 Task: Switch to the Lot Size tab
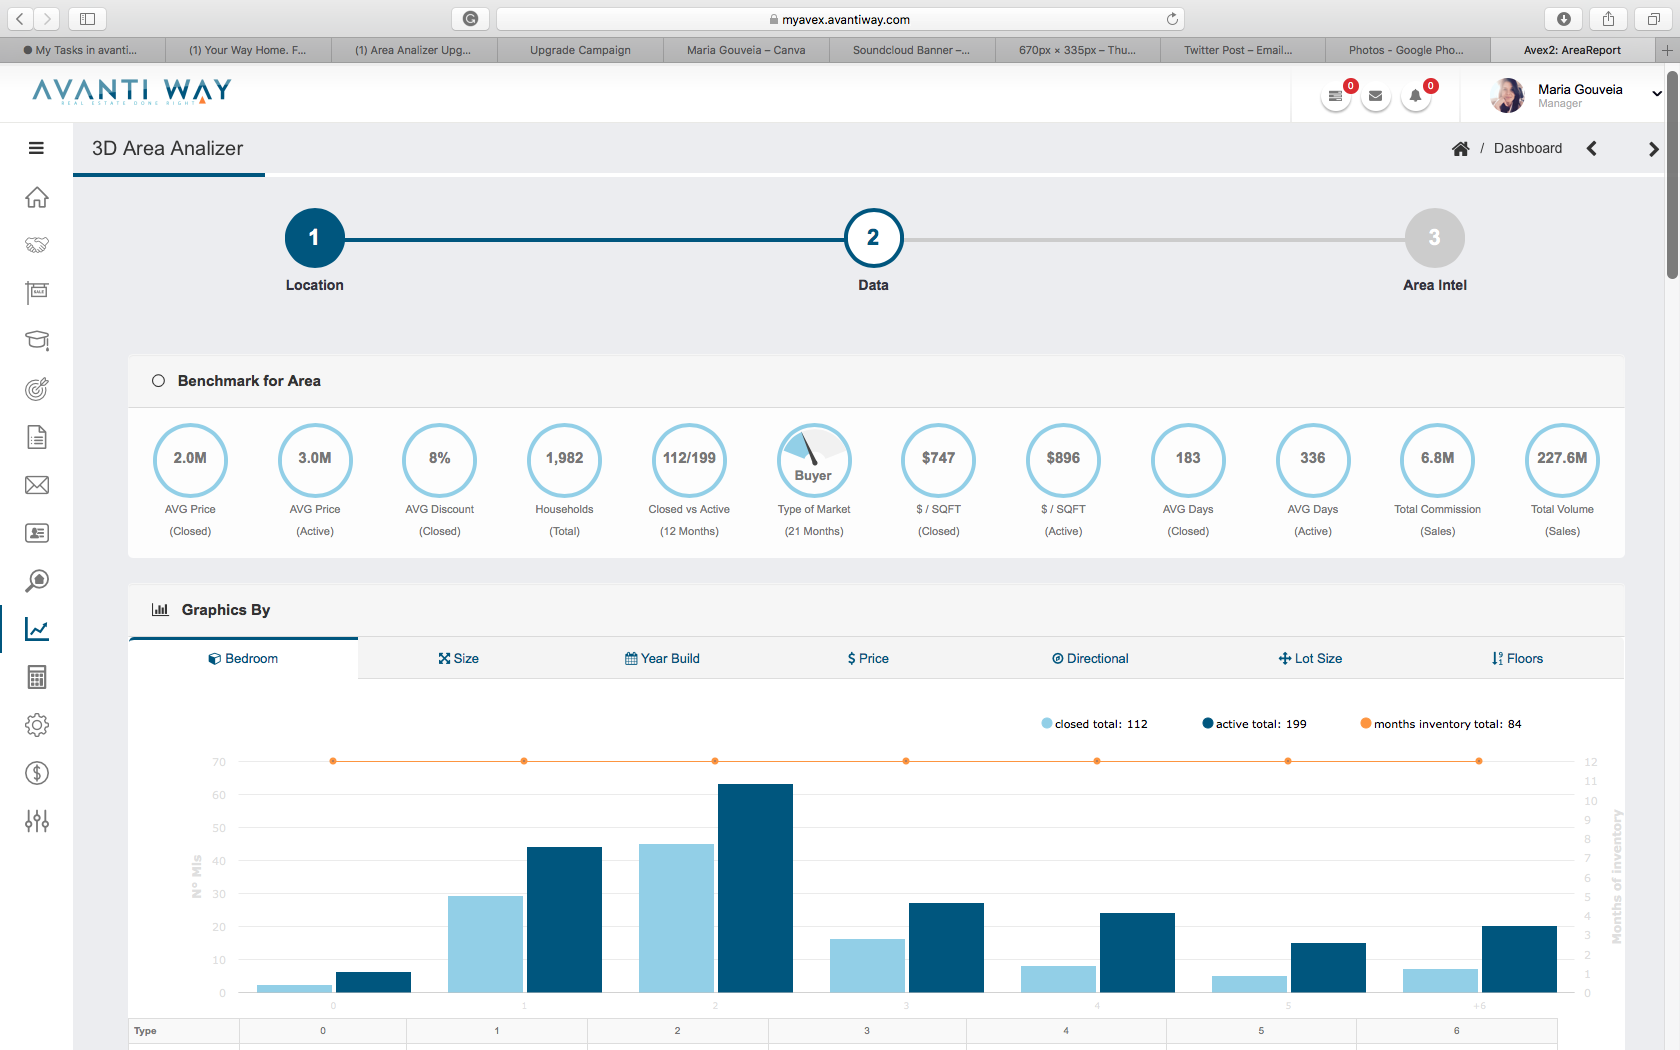coord(1310,658)
